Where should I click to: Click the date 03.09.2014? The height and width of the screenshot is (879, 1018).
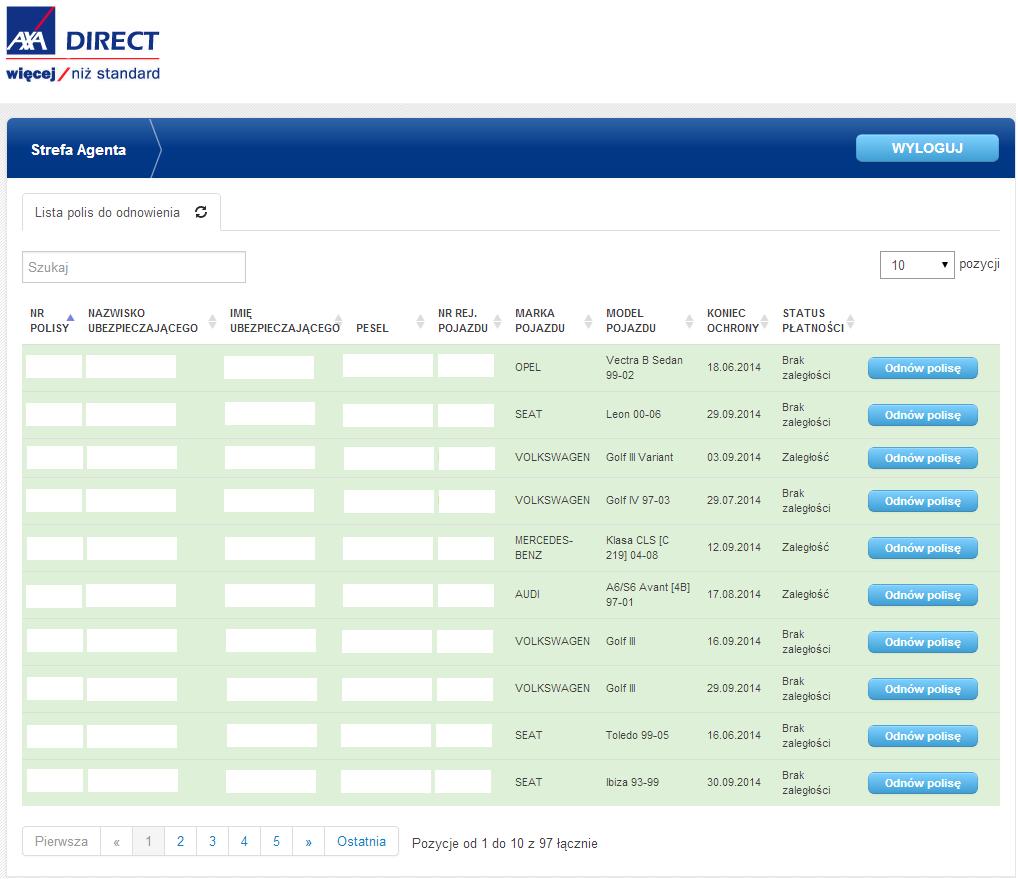734,457
